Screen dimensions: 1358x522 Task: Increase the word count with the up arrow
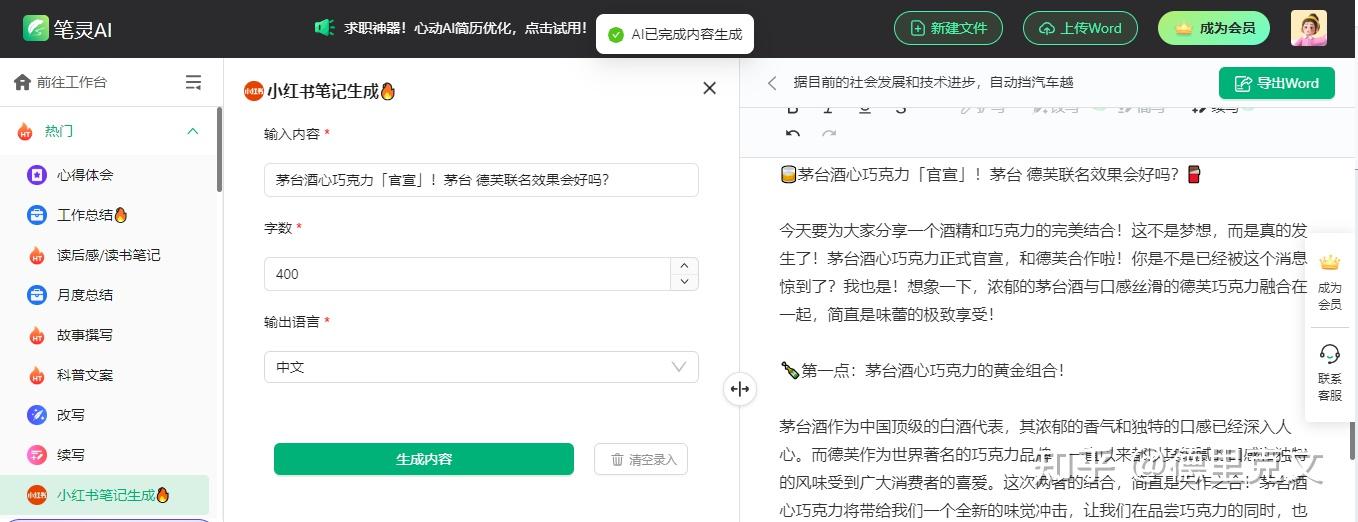click(x=684, y=266)
